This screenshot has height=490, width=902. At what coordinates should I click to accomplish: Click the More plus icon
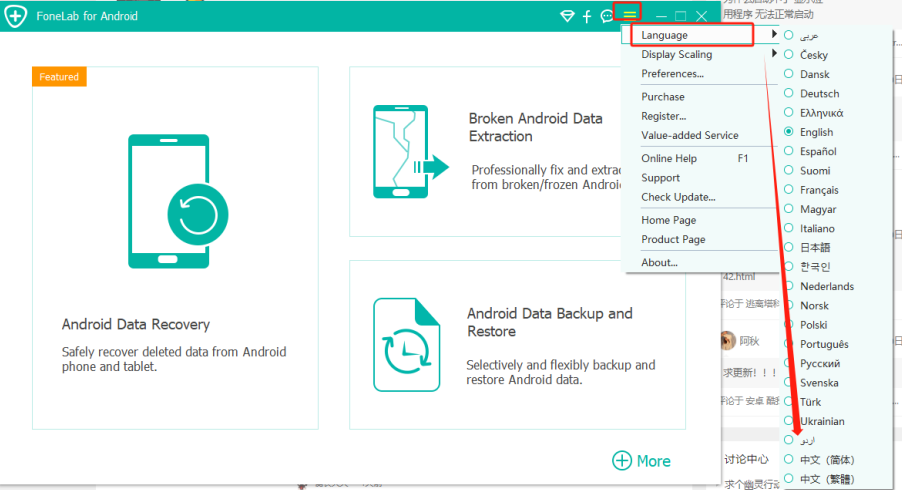coord(622,461)
